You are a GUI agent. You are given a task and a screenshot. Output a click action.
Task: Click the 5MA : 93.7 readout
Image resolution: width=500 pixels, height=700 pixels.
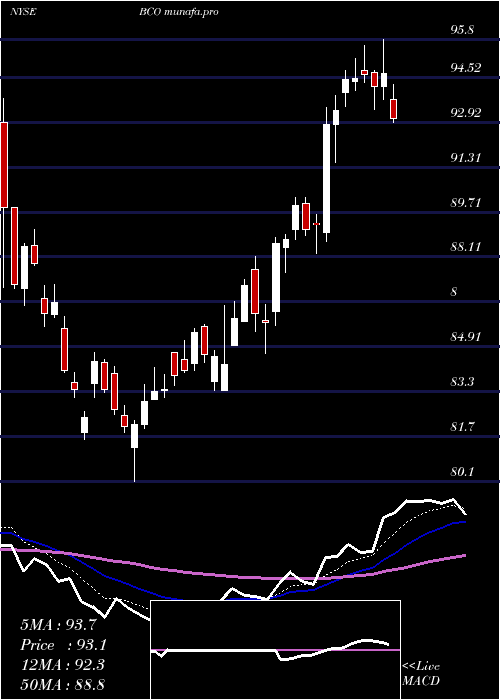tap(58, 625)
